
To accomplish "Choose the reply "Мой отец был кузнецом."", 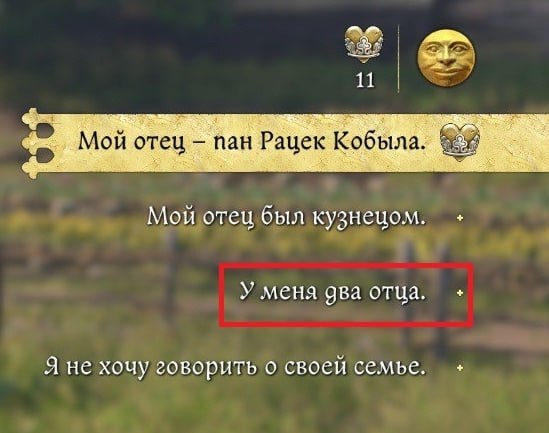I will point(286,217).
